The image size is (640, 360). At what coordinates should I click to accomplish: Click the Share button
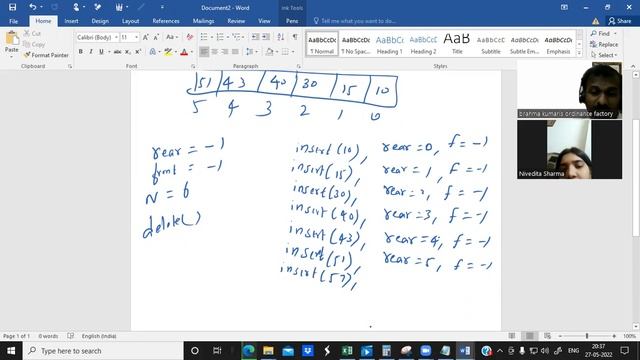point(620,21)
